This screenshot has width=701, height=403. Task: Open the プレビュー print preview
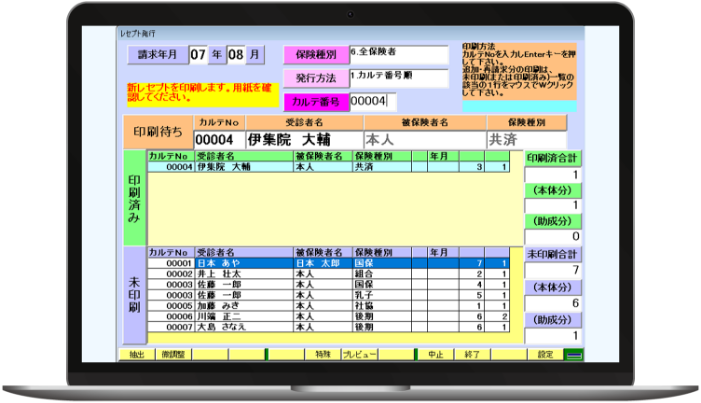(x=359, y=354)
